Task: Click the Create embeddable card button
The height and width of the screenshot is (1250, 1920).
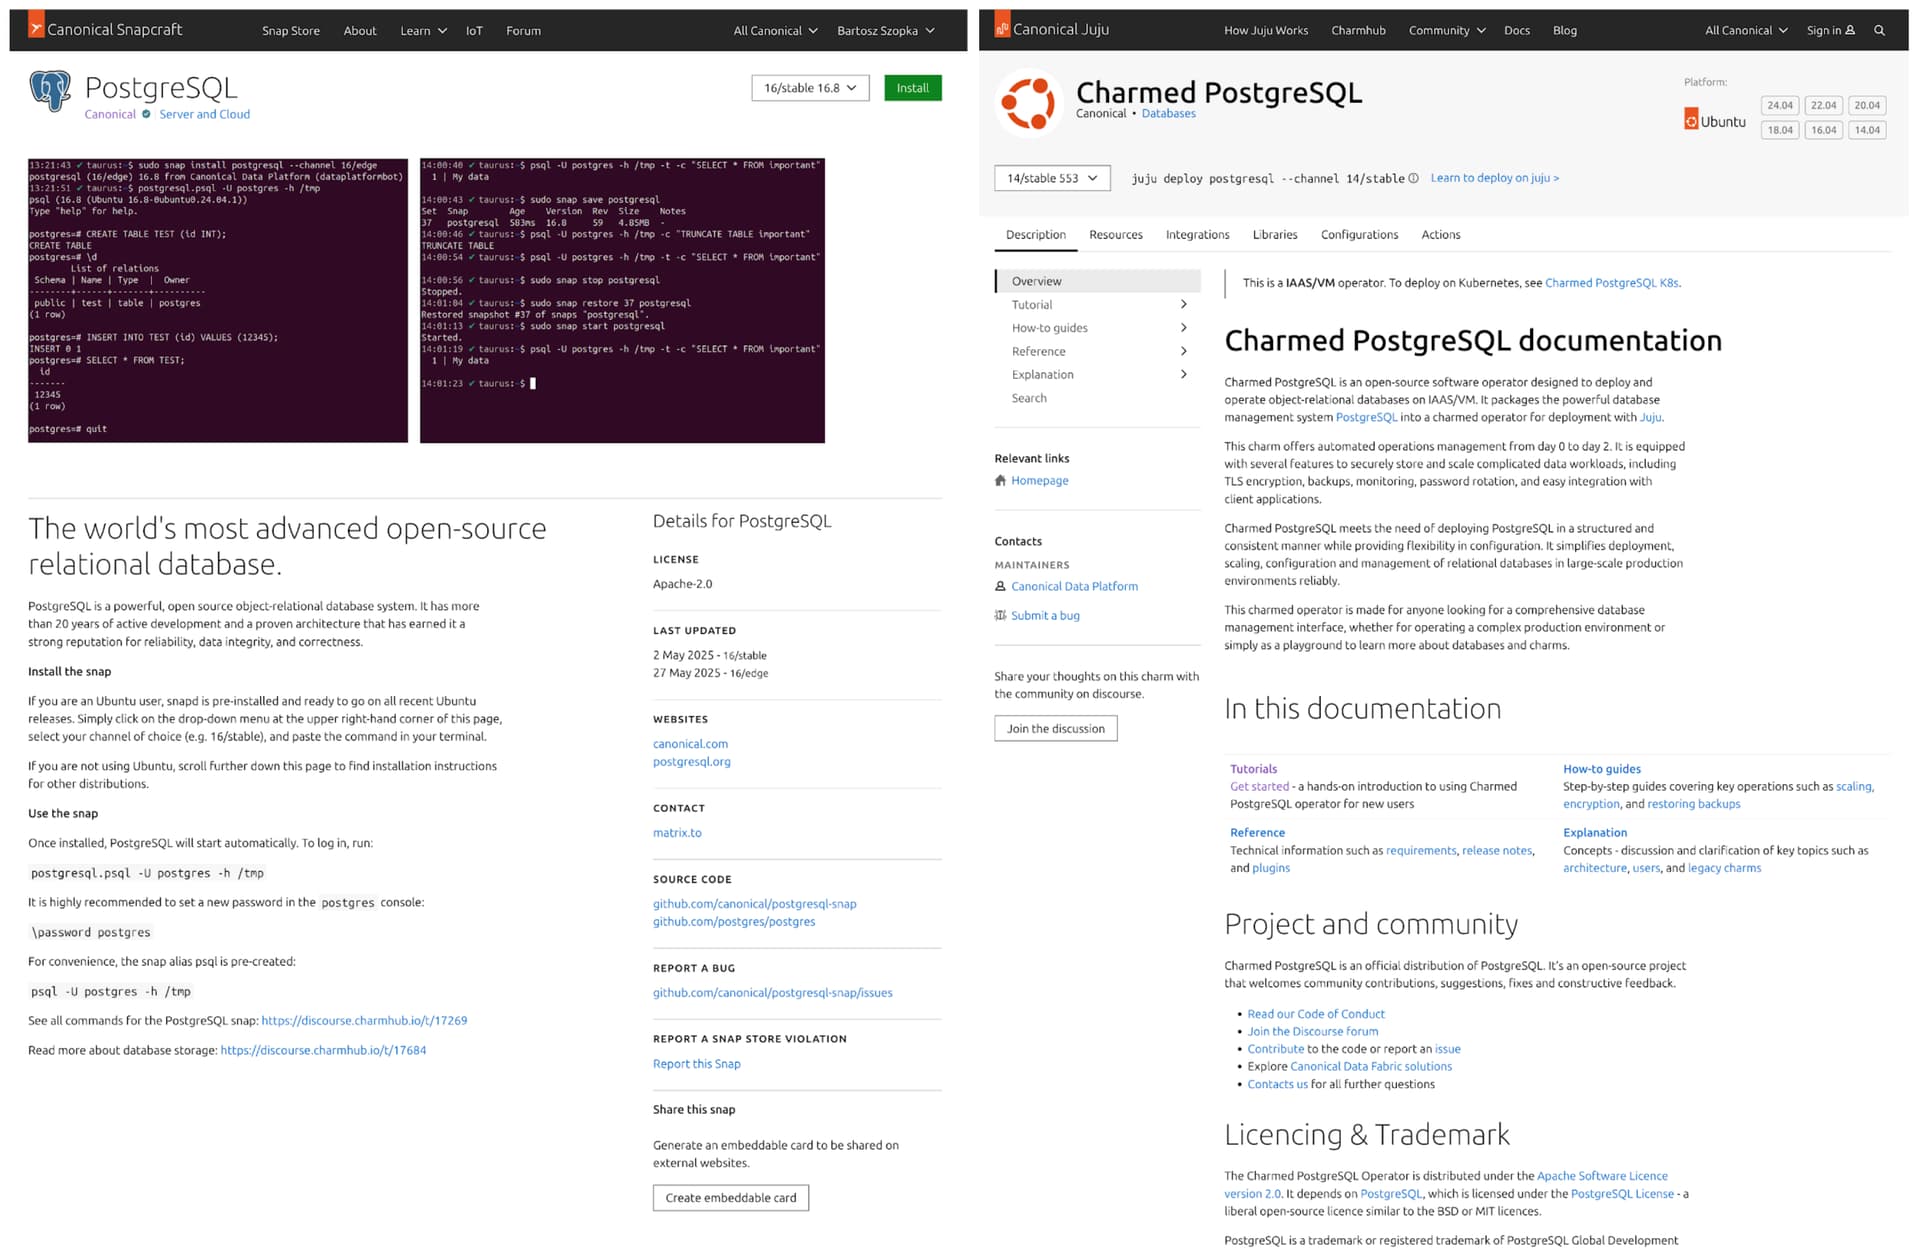Action: [x=730, y=1198]
